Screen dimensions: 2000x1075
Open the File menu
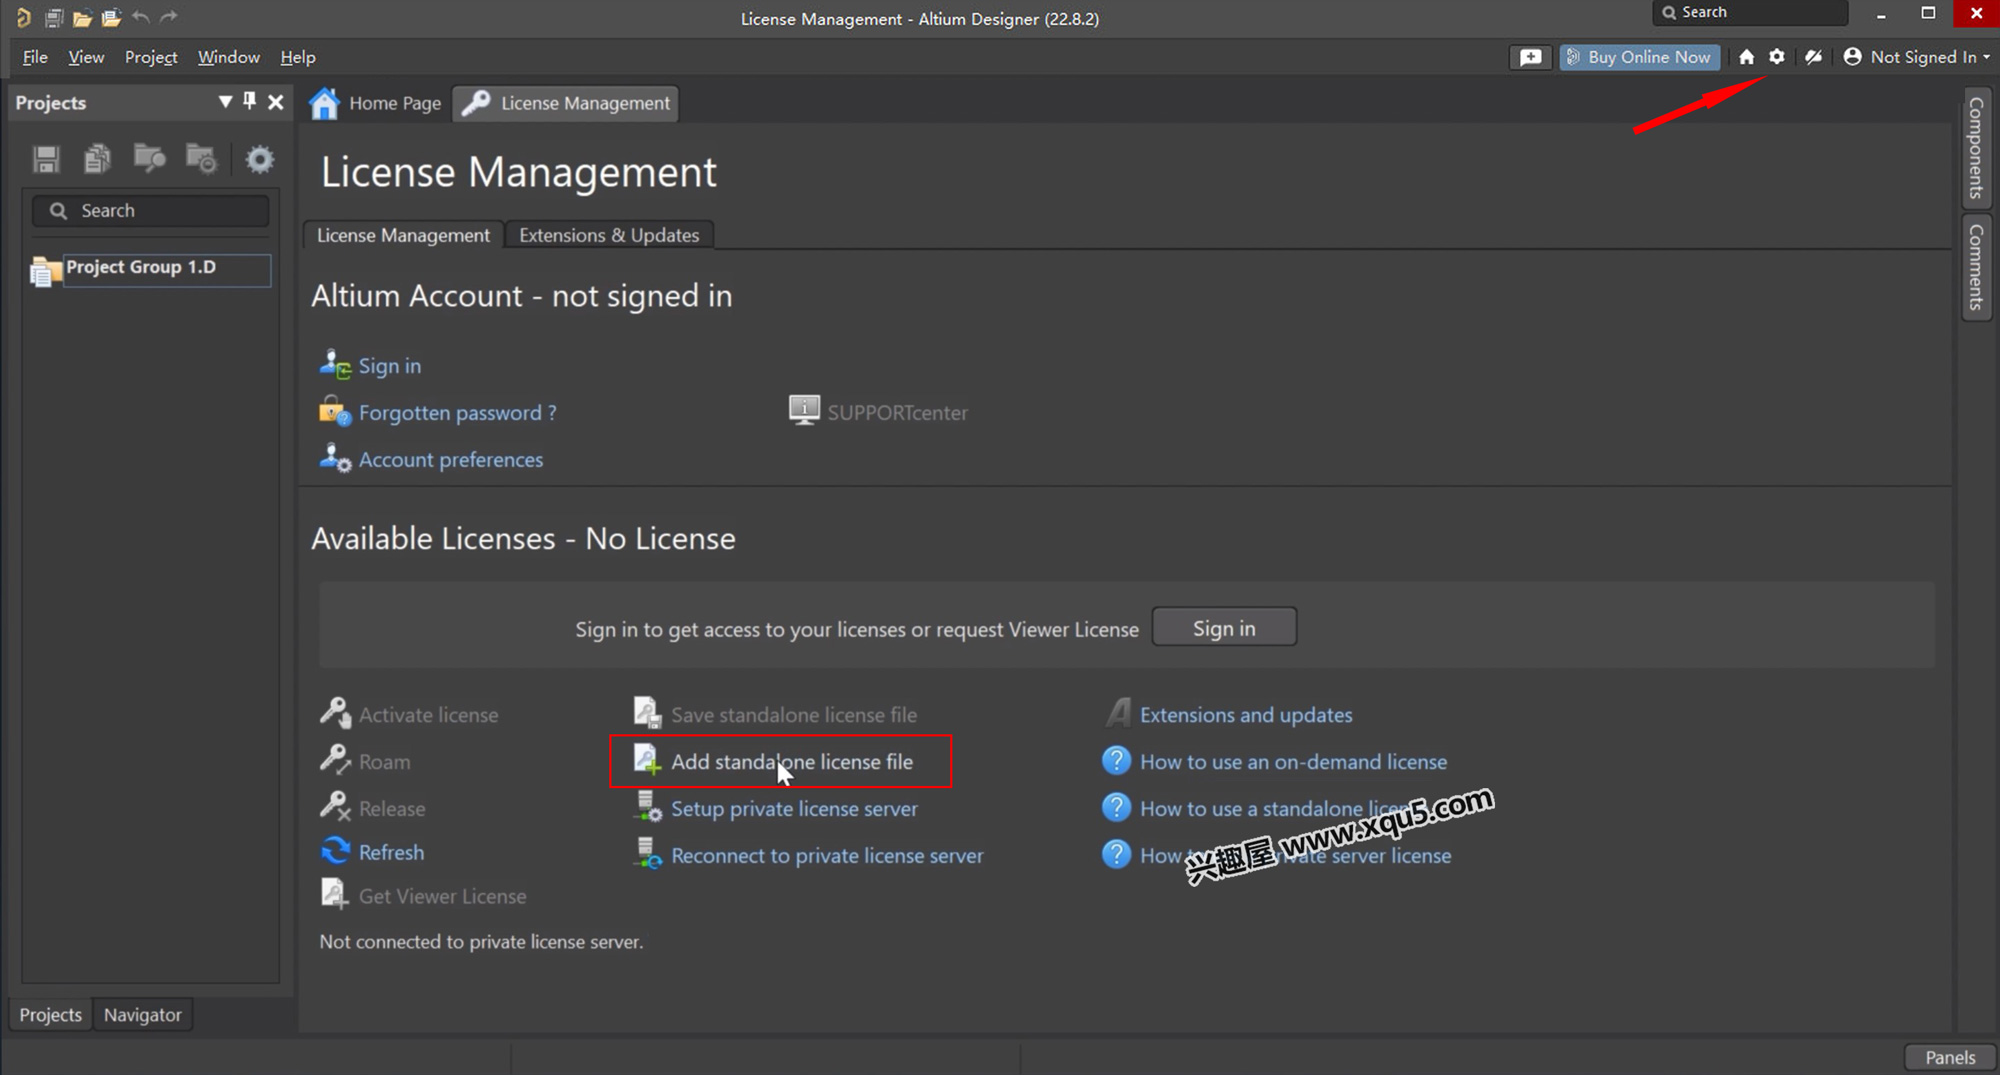35,57
